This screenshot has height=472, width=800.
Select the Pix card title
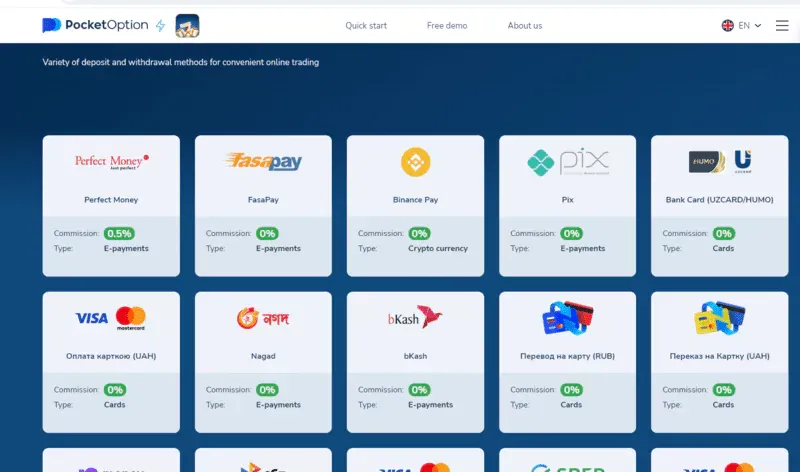[567, 200]
